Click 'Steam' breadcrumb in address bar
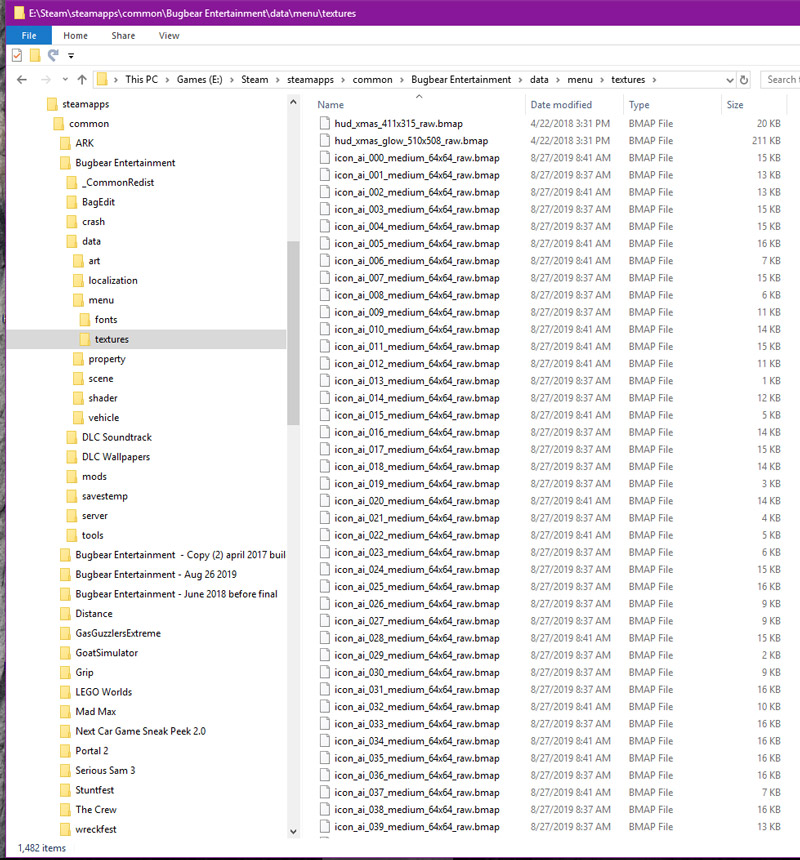 [x=255, y=80]
